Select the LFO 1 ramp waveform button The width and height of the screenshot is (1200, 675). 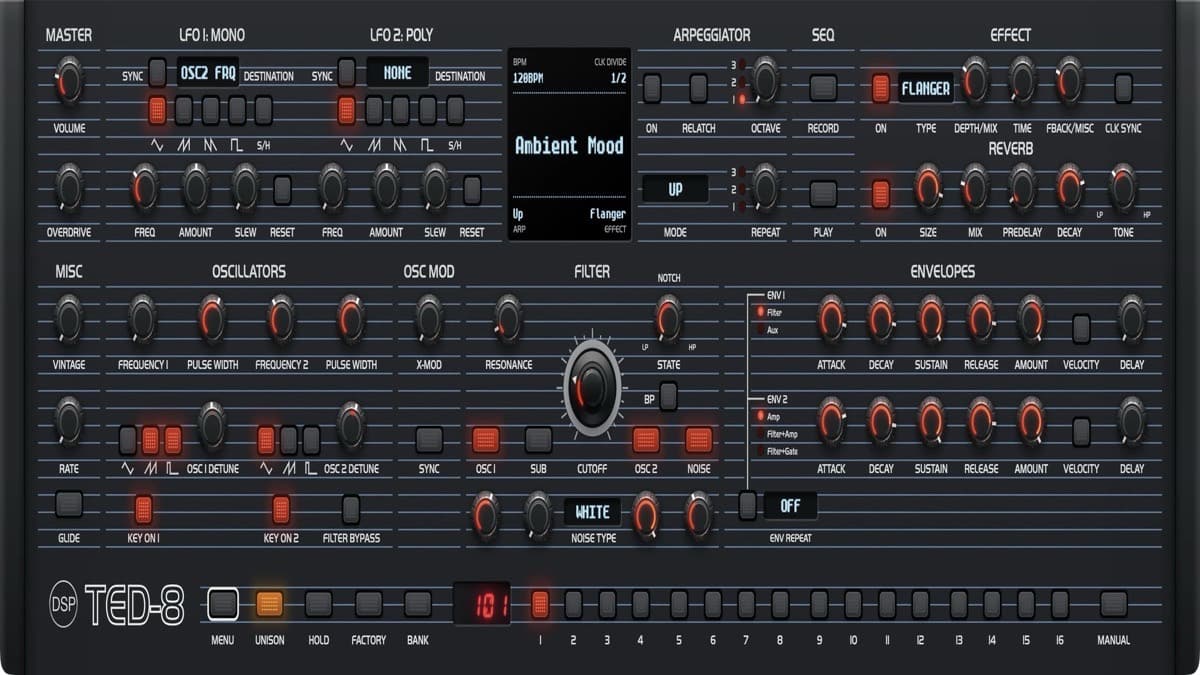click(x=211, y=110)
